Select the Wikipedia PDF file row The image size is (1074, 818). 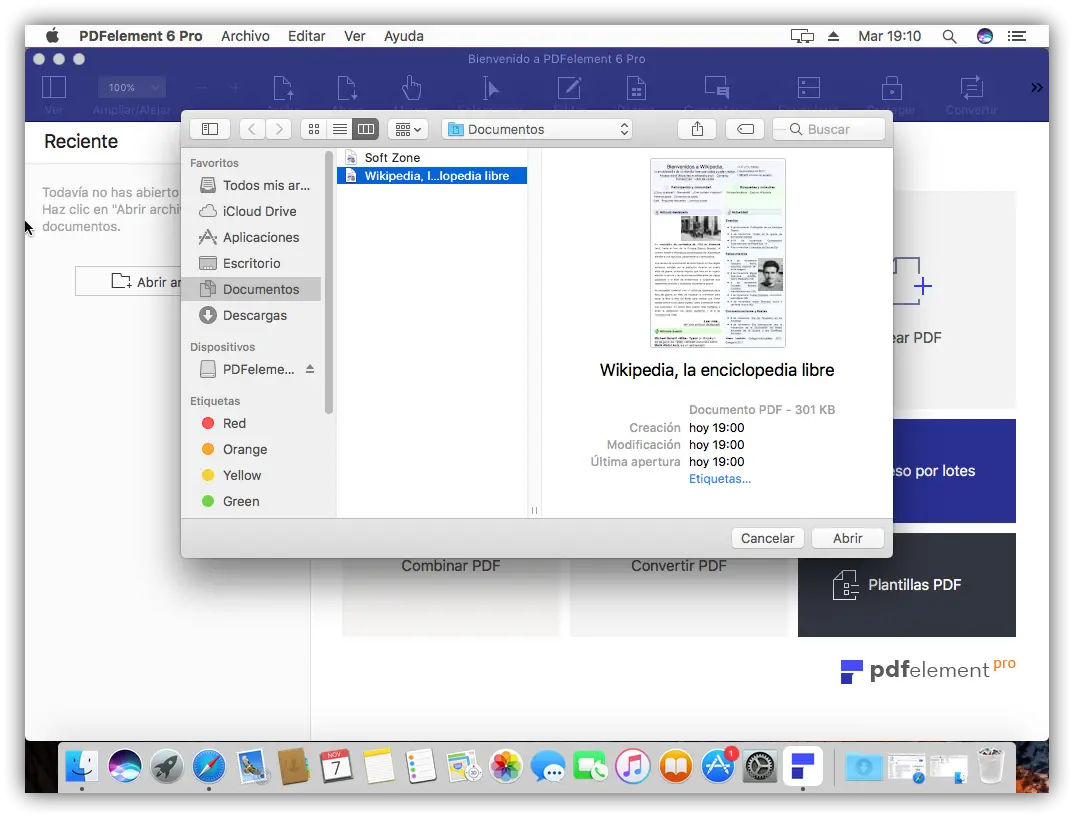pos(432,176)
